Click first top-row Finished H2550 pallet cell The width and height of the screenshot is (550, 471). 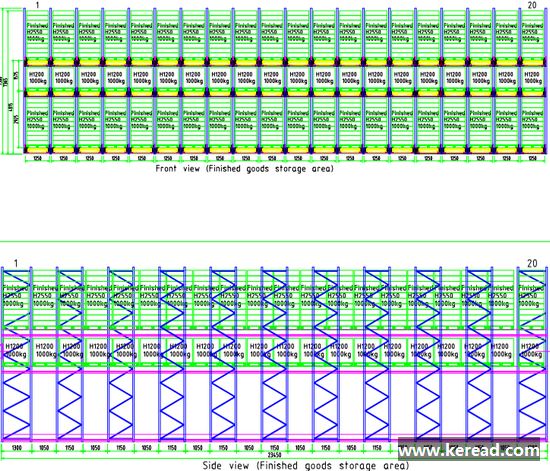point(38,33)
